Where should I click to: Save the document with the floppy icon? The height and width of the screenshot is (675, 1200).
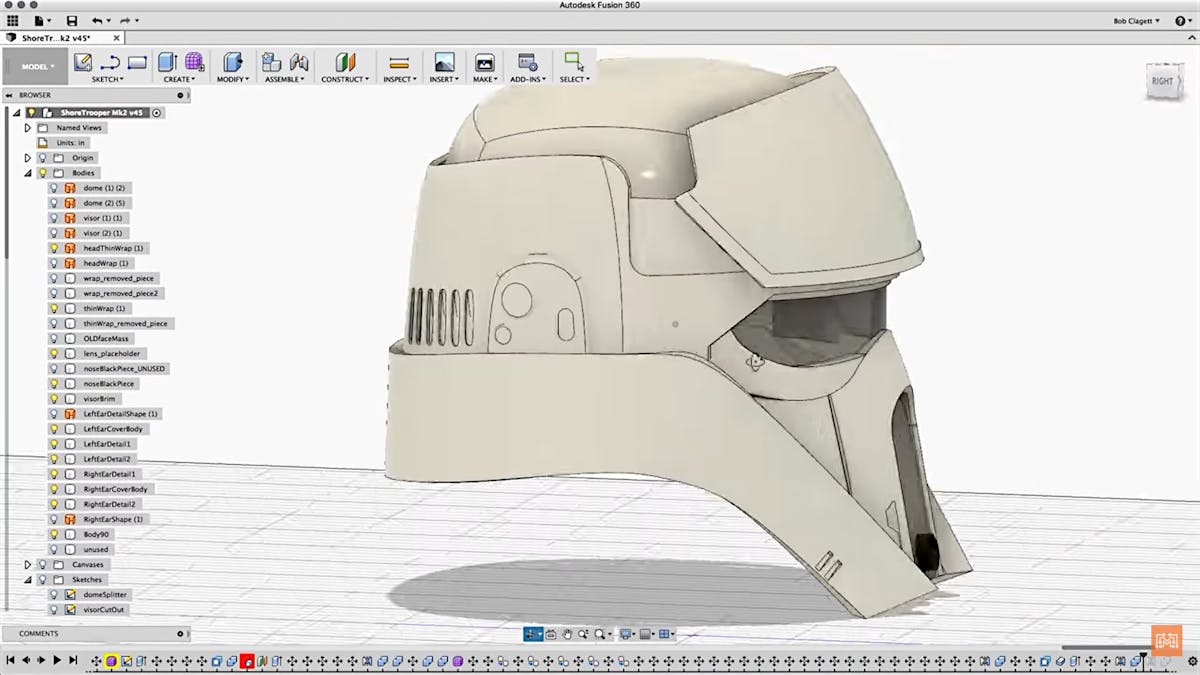click(71, 20)
